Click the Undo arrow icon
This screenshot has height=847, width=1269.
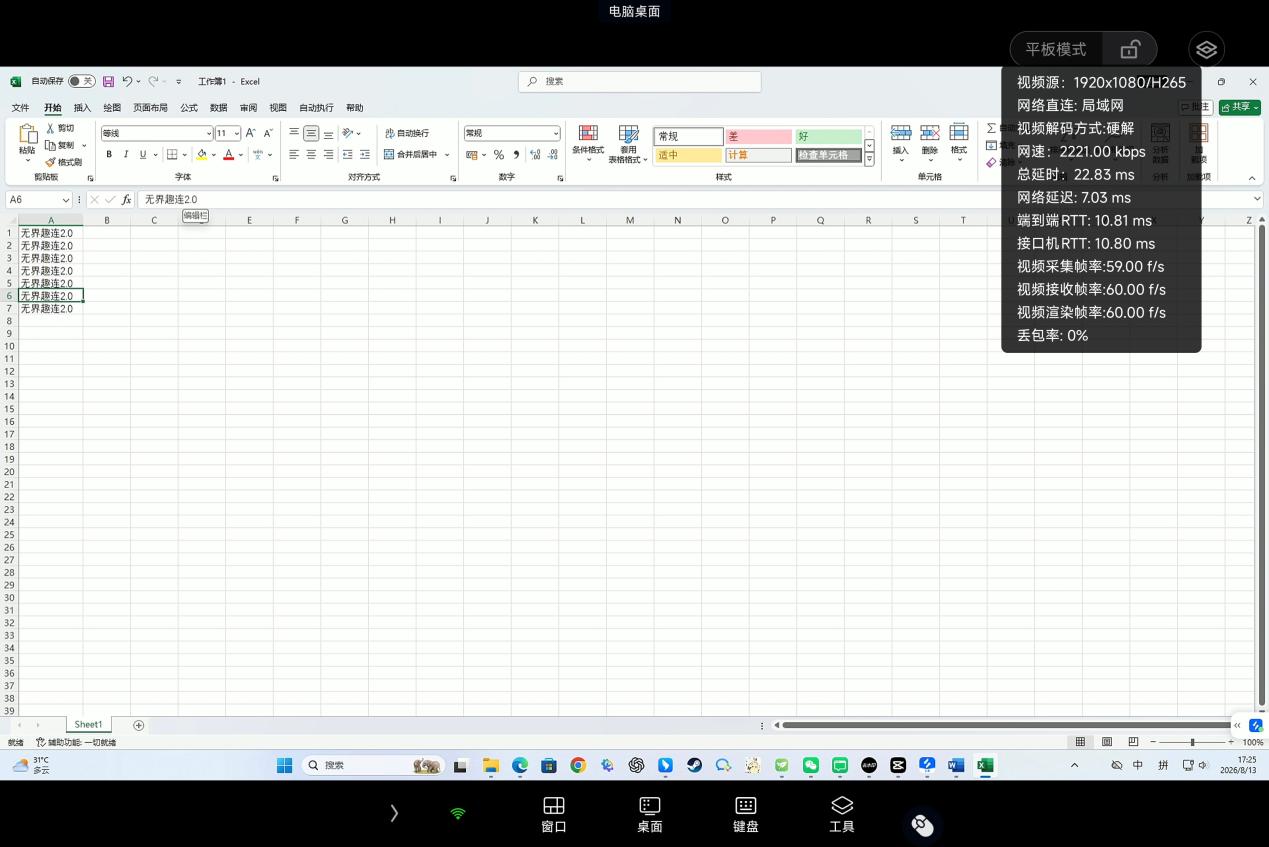pyautogui.click(x=127, y=82)
